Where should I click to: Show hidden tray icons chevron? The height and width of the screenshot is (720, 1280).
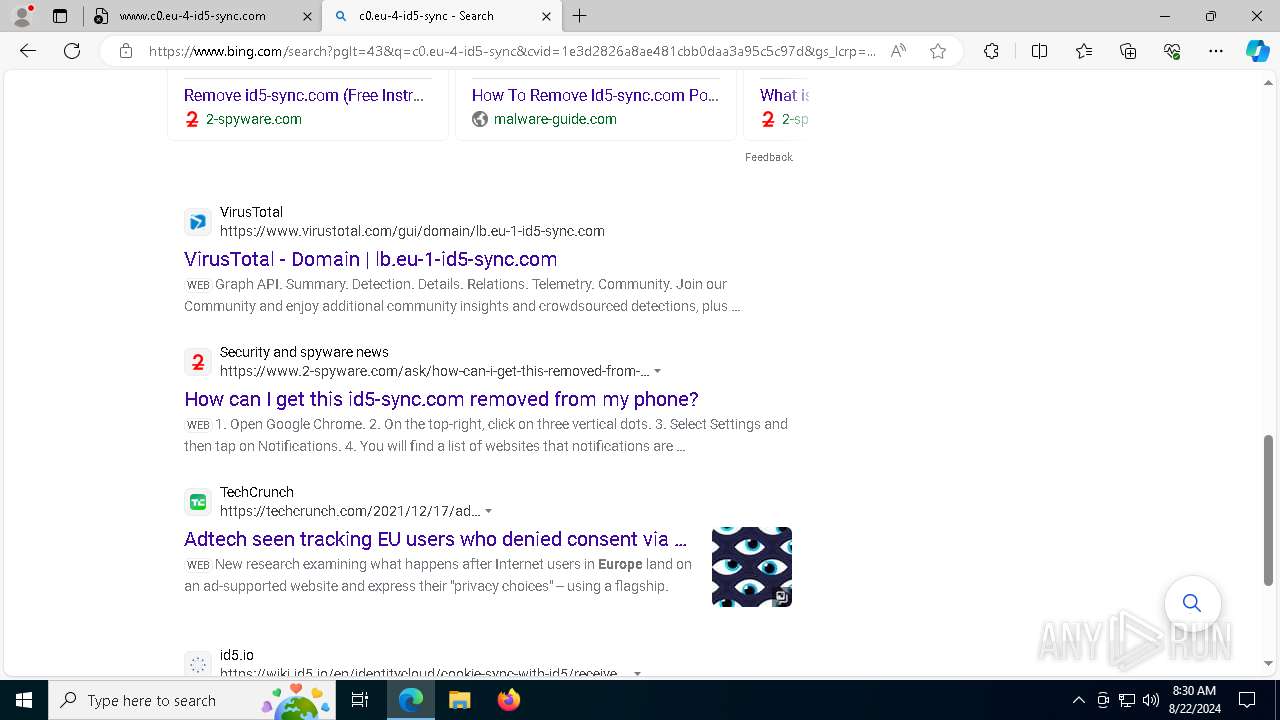(1079, 700)
